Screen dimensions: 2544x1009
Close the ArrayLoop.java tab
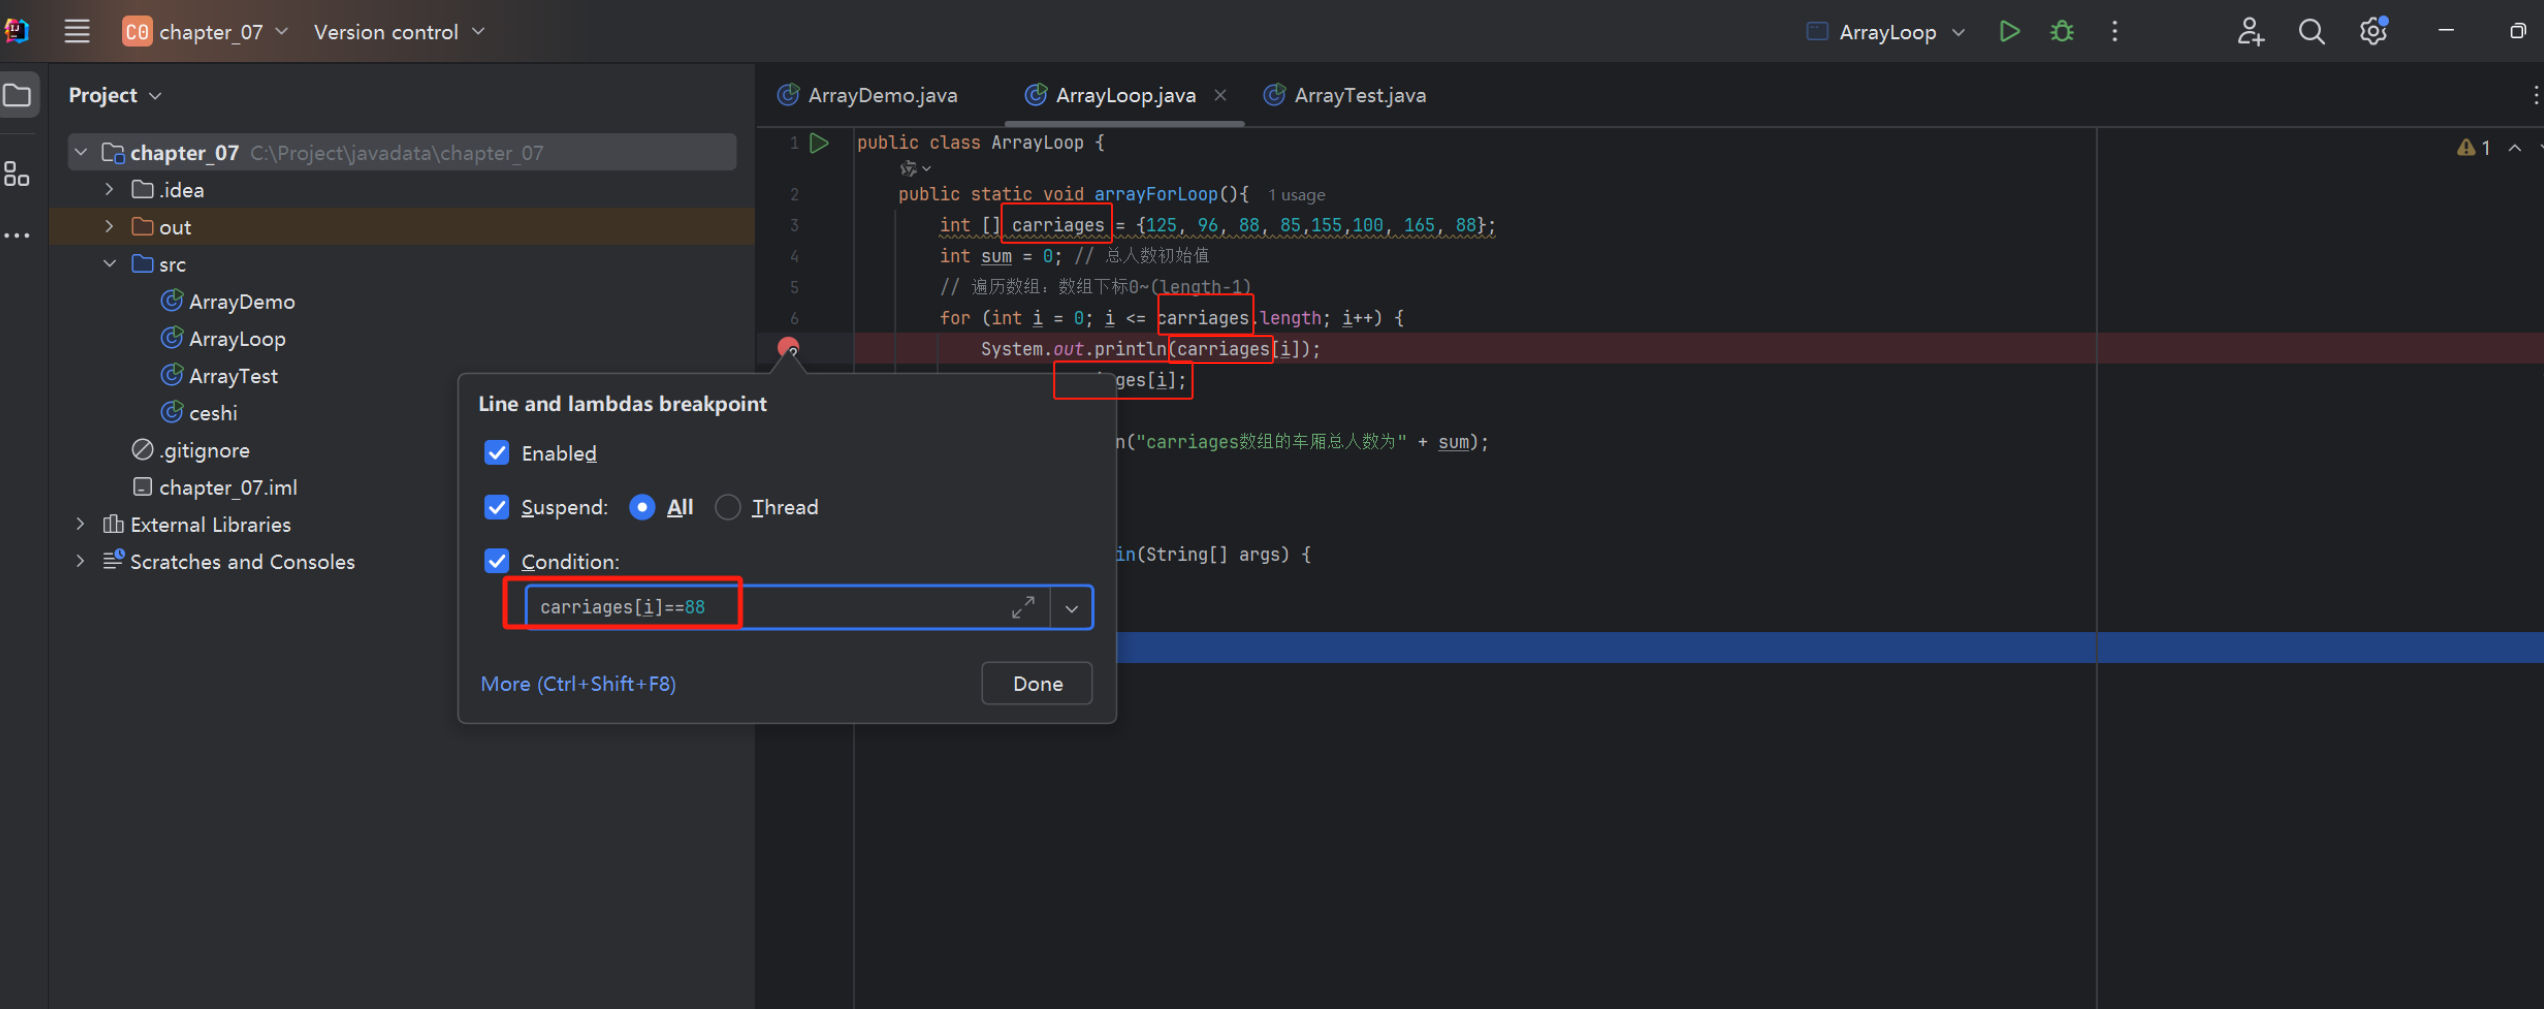tap(1220, 95)
